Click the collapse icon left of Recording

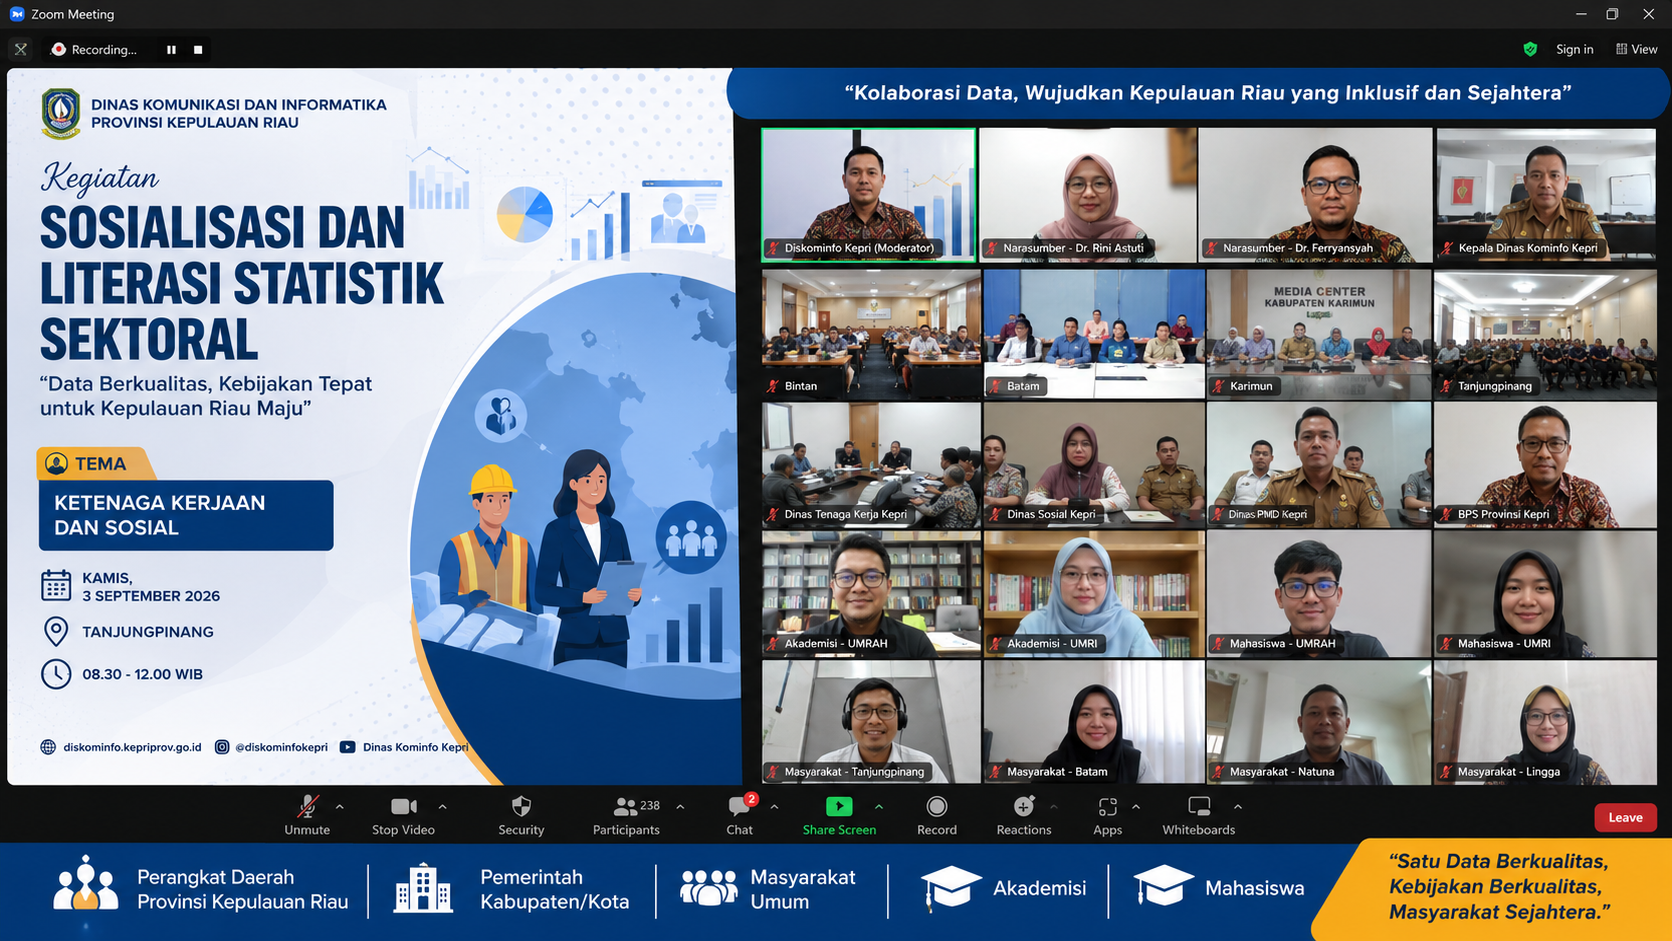[x=20, y=49]
